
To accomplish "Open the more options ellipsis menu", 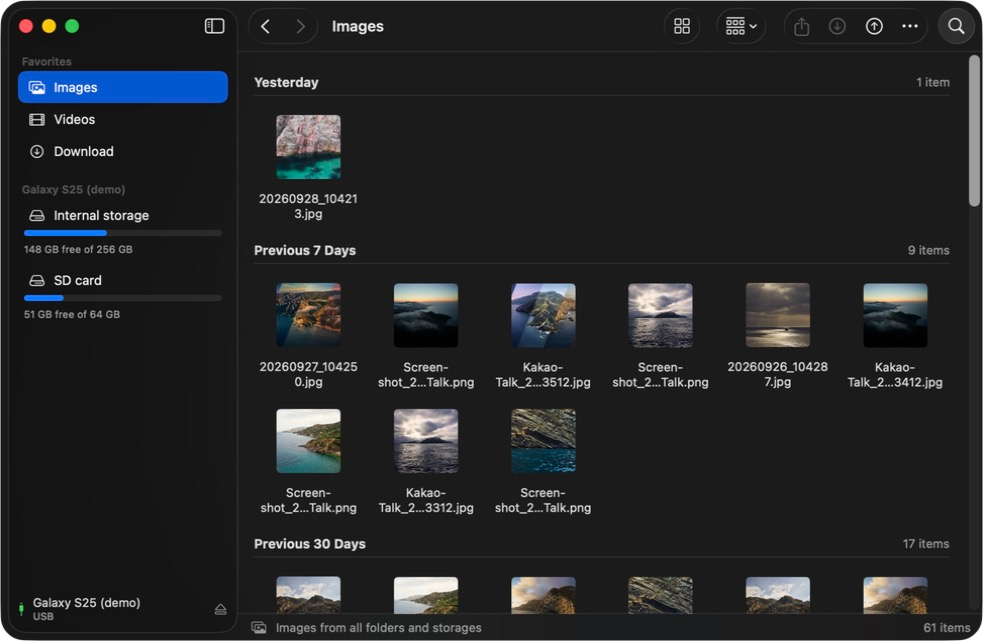I will point(910,26).
